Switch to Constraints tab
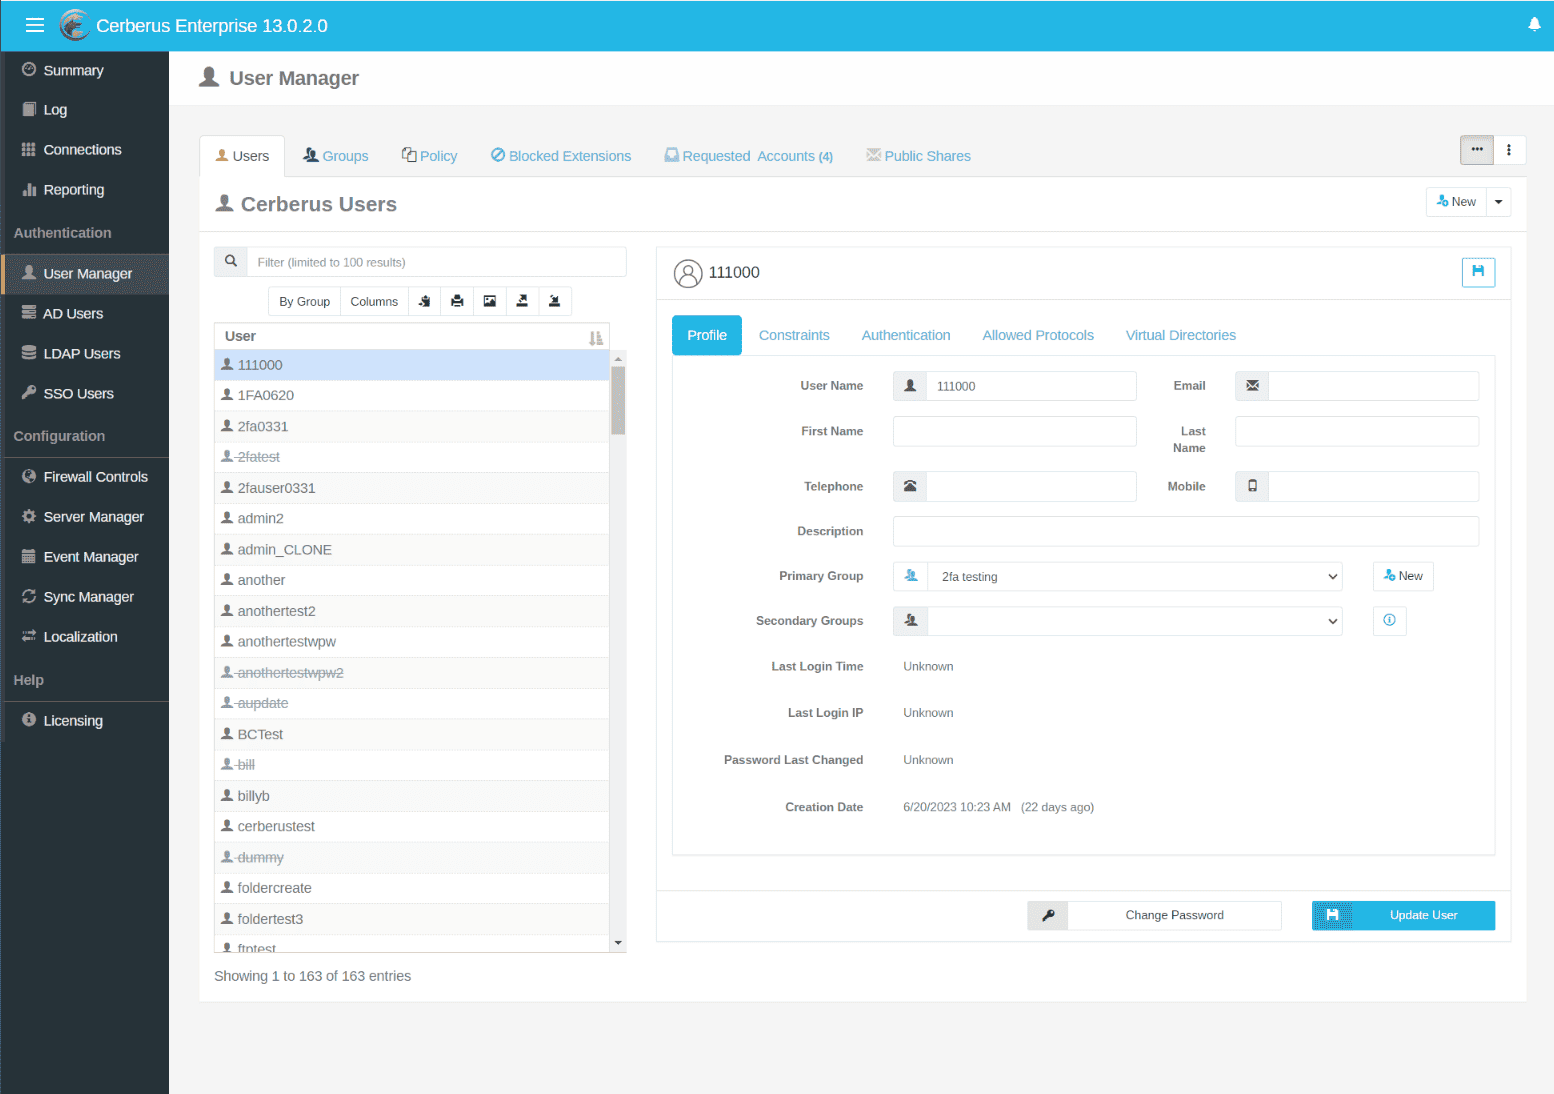 pos(794,335)
